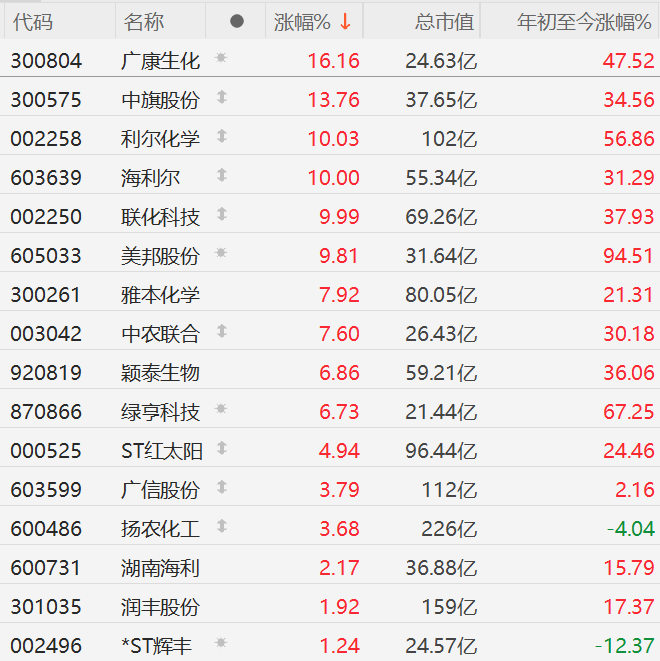Viewport: 660px width, 661px height.
Task: Click the 代码 column header
Action: click(x=33, y=22)
